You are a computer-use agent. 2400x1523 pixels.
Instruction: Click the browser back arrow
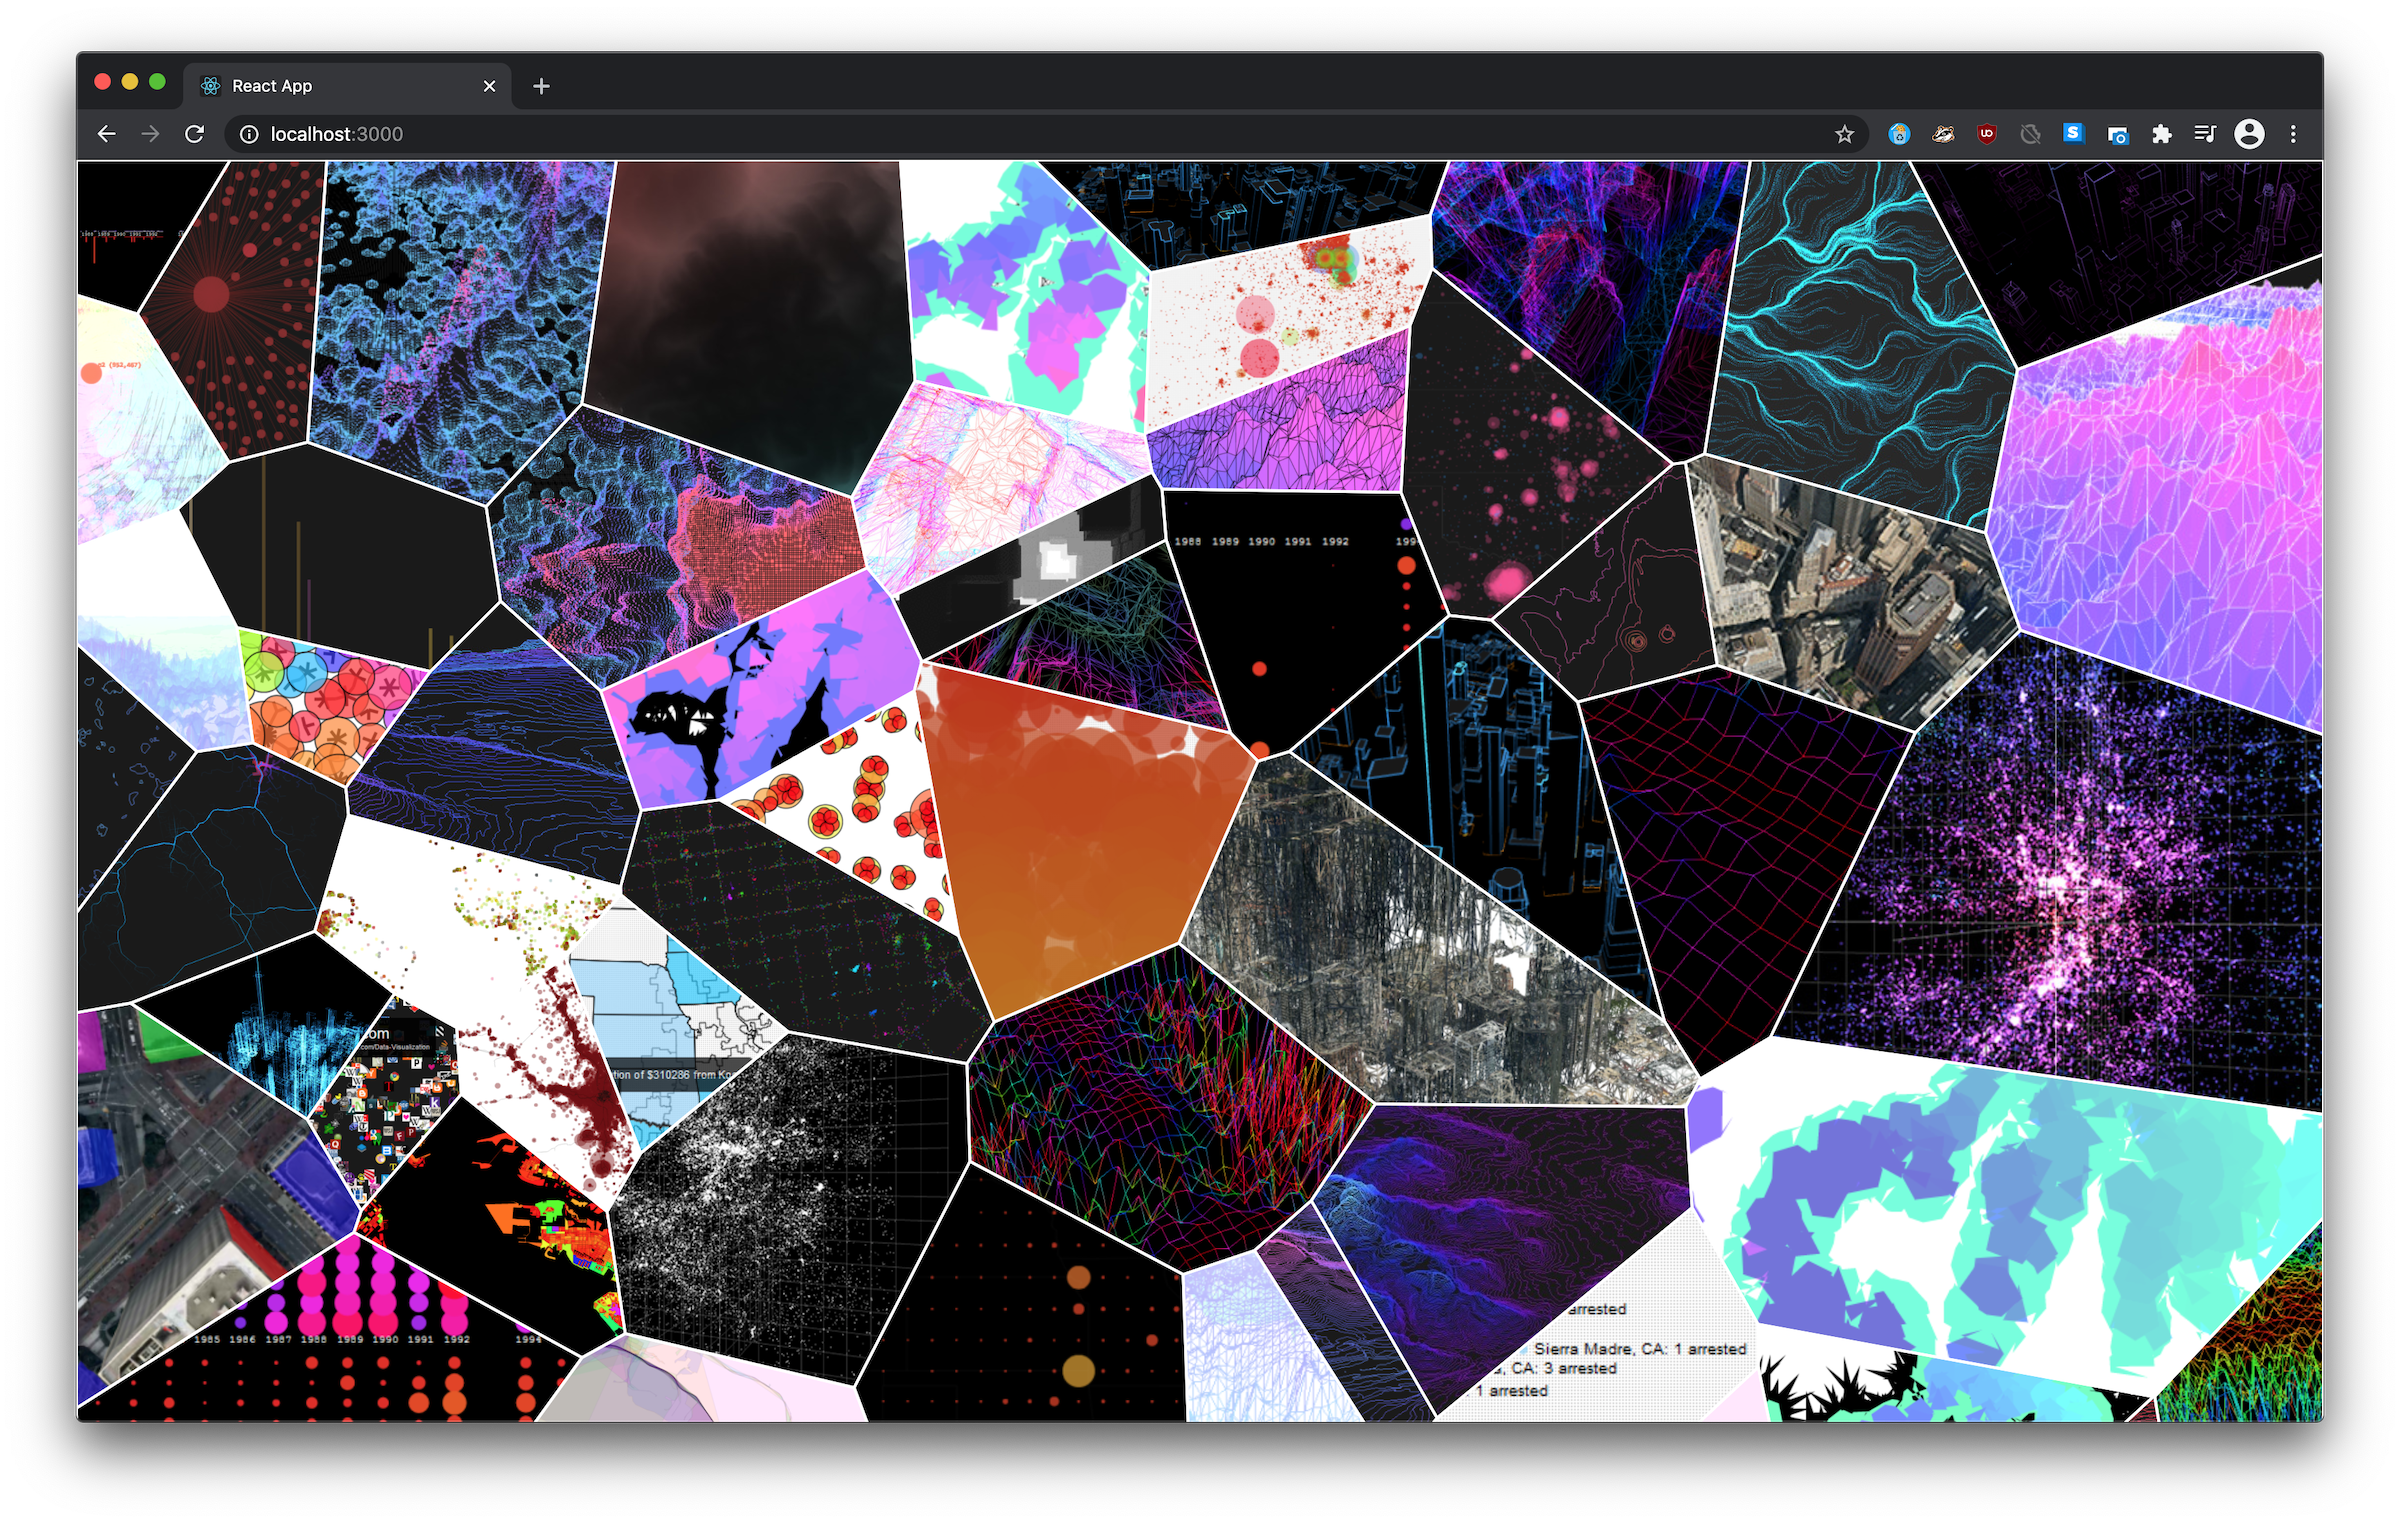107,134
